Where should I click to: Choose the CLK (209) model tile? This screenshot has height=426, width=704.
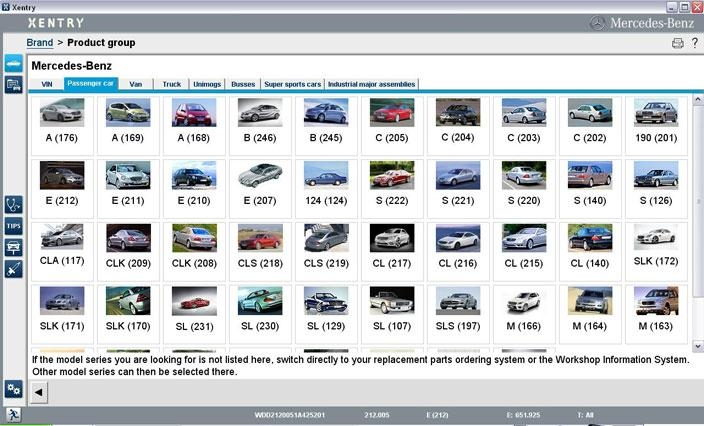click(x=128, y=251)
